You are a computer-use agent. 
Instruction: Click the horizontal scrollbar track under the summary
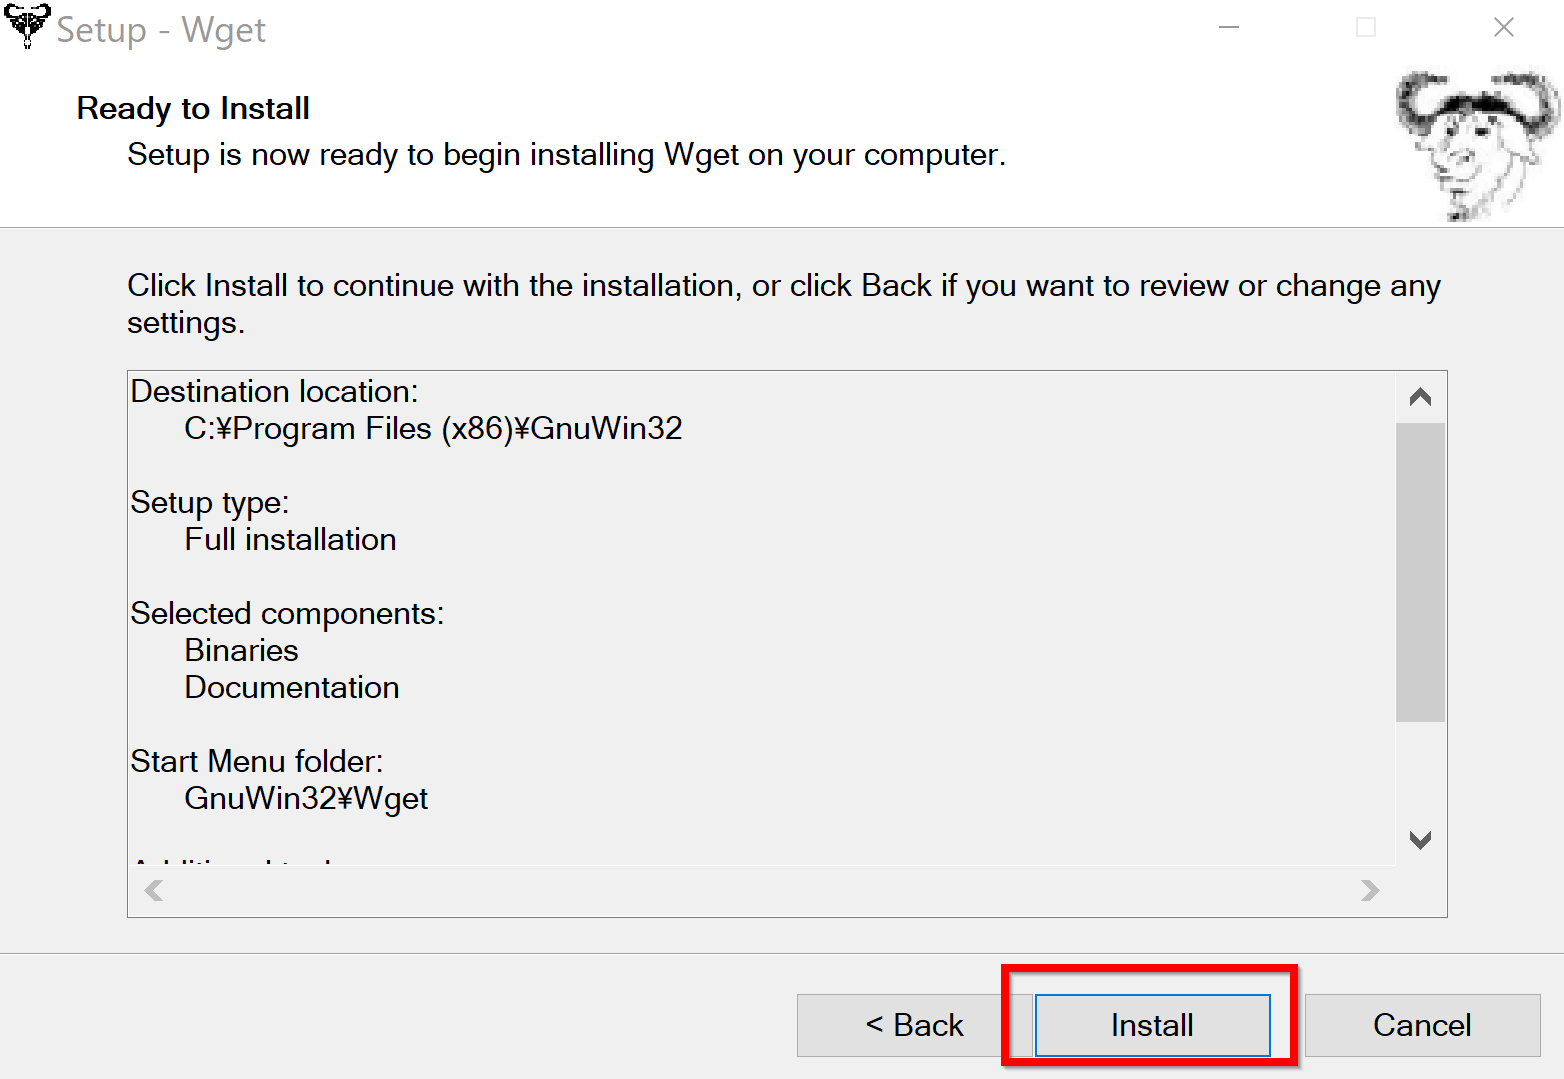[762, 890]
